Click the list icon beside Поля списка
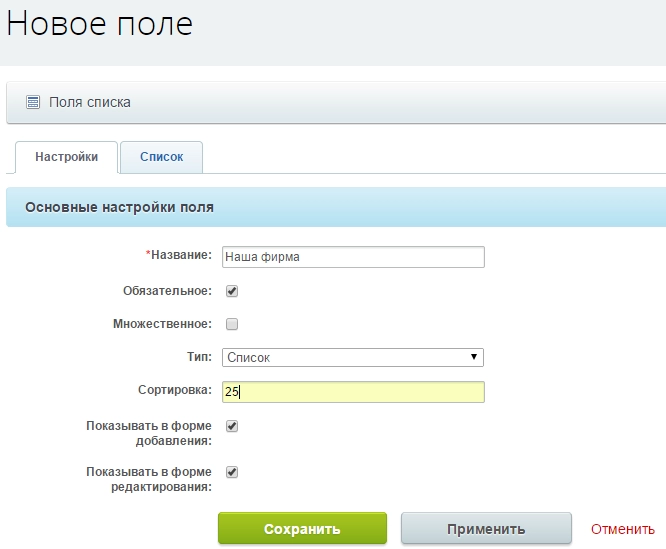Image resolution: width=666 pixels, height=549 pixels. point(33,102)
